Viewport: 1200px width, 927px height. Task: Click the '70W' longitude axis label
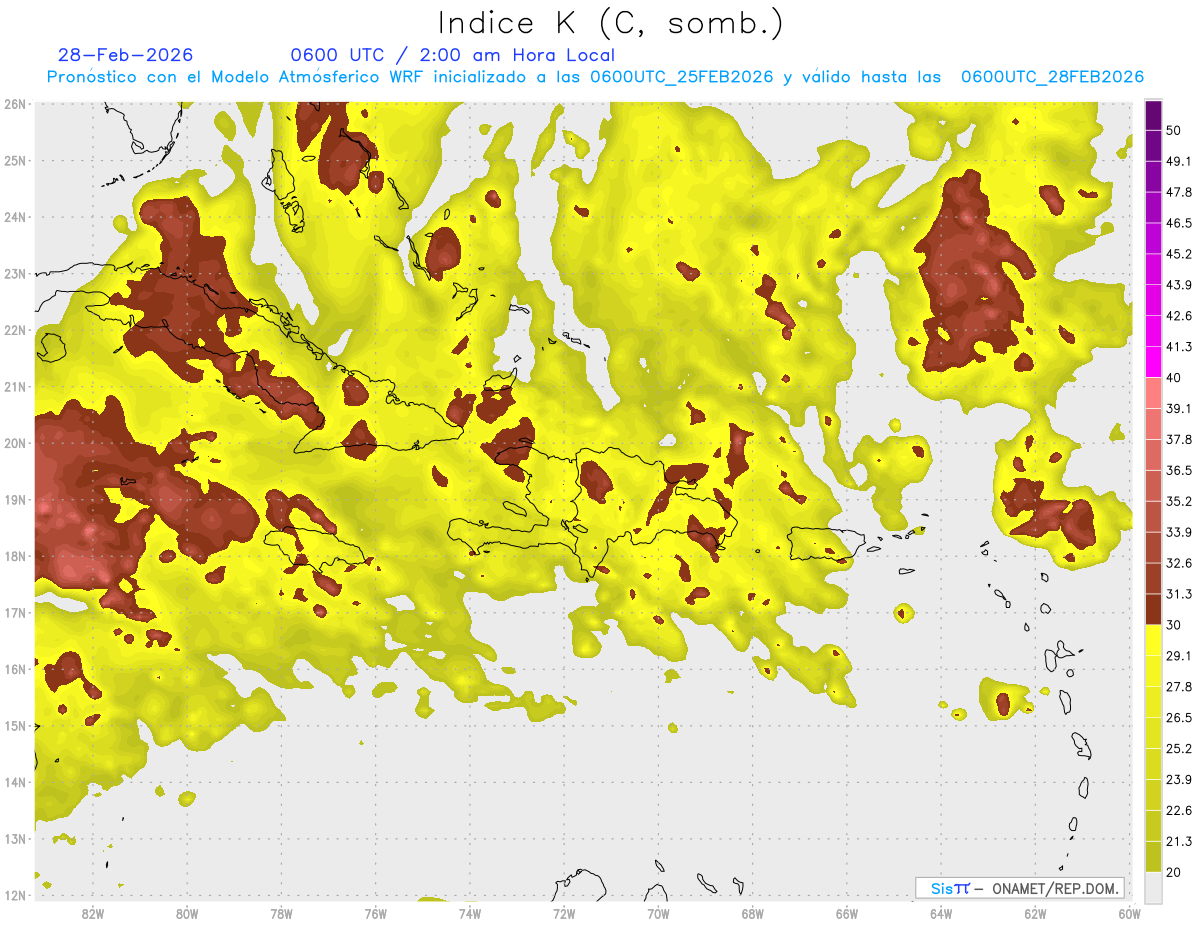point(658,914)
